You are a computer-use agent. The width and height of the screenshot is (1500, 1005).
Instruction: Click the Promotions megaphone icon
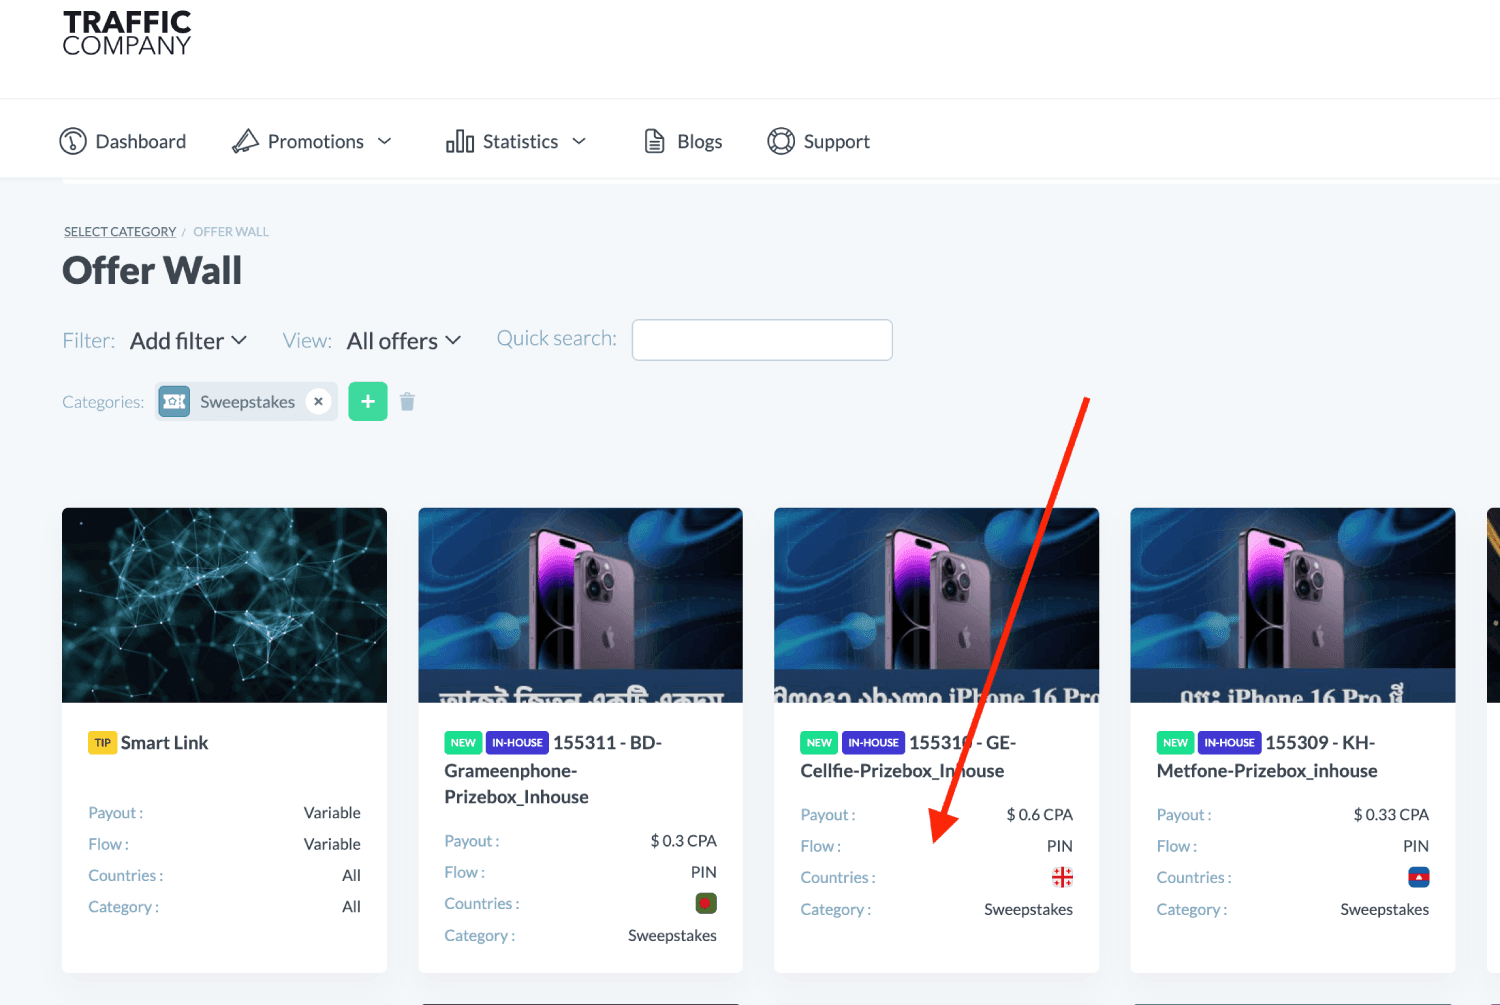click(x=245, y=142)
